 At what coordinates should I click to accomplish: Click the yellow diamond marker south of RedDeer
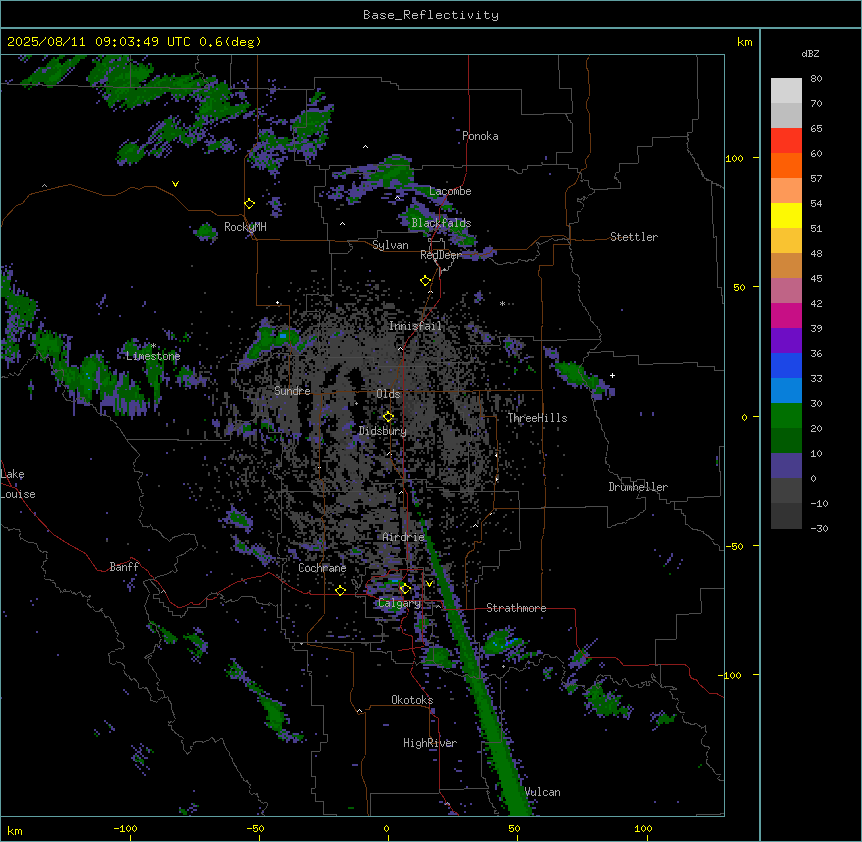[x=425, y=281]
